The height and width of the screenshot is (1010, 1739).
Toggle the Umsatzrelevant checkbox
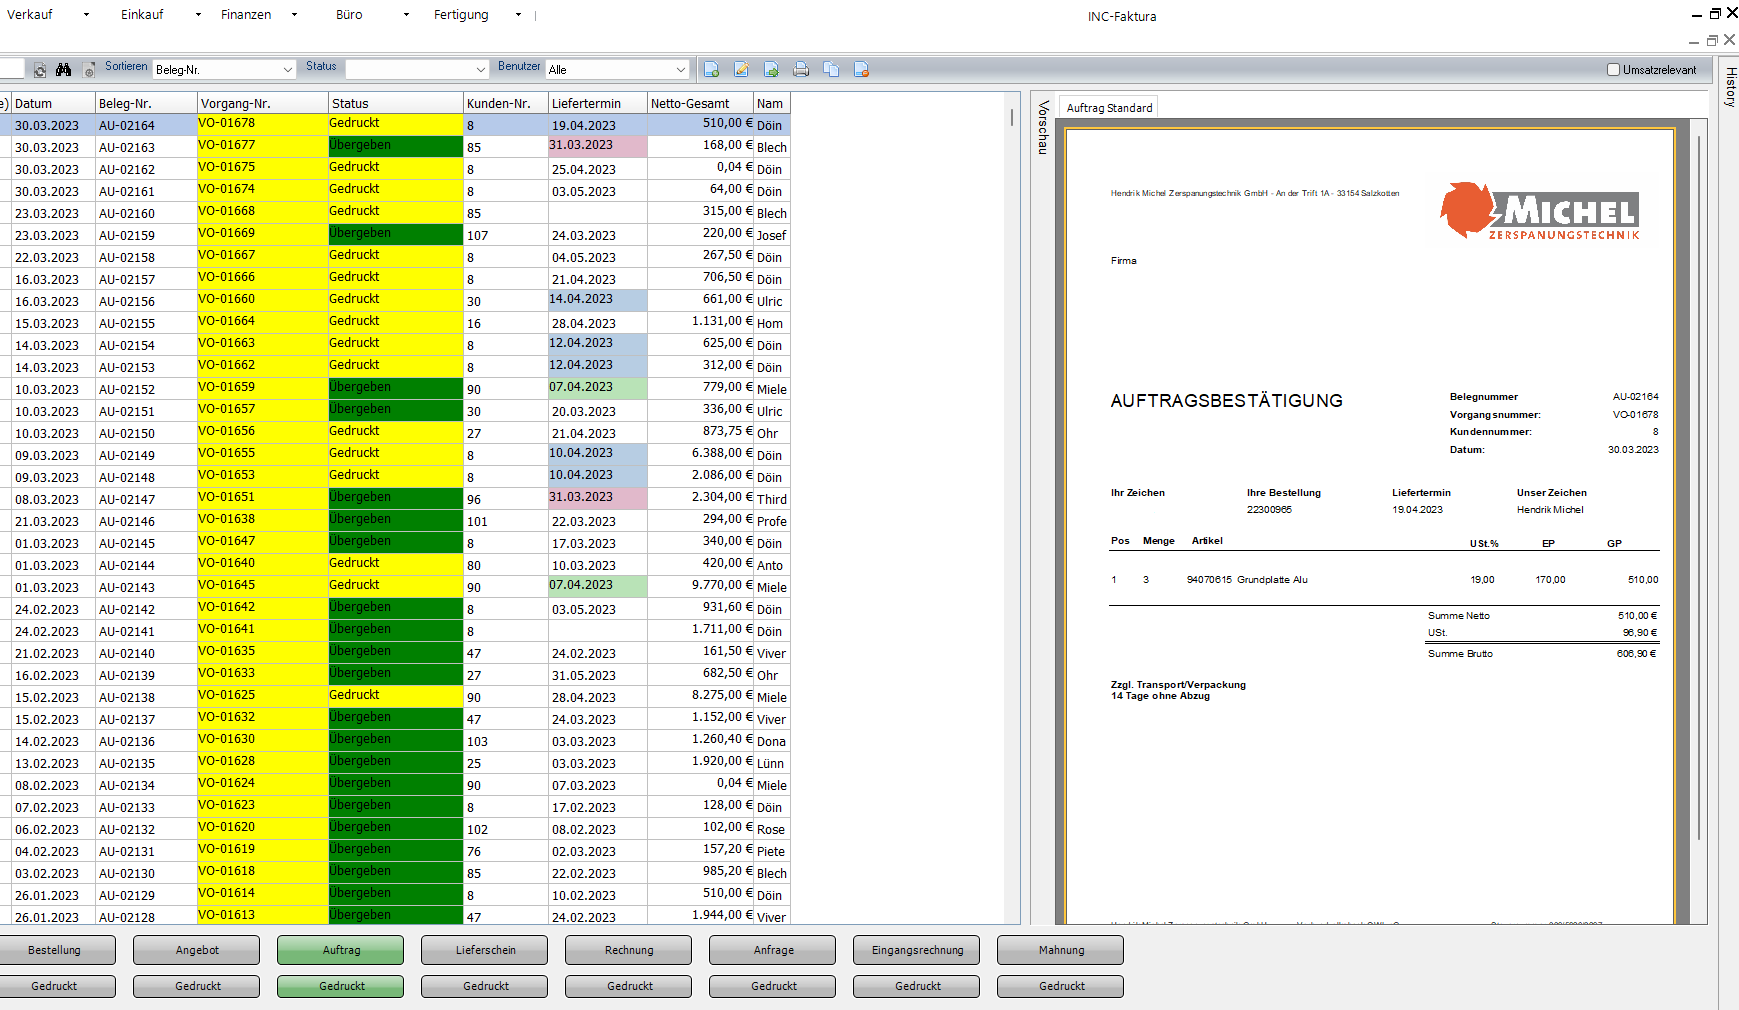(x=1613, y=70)
